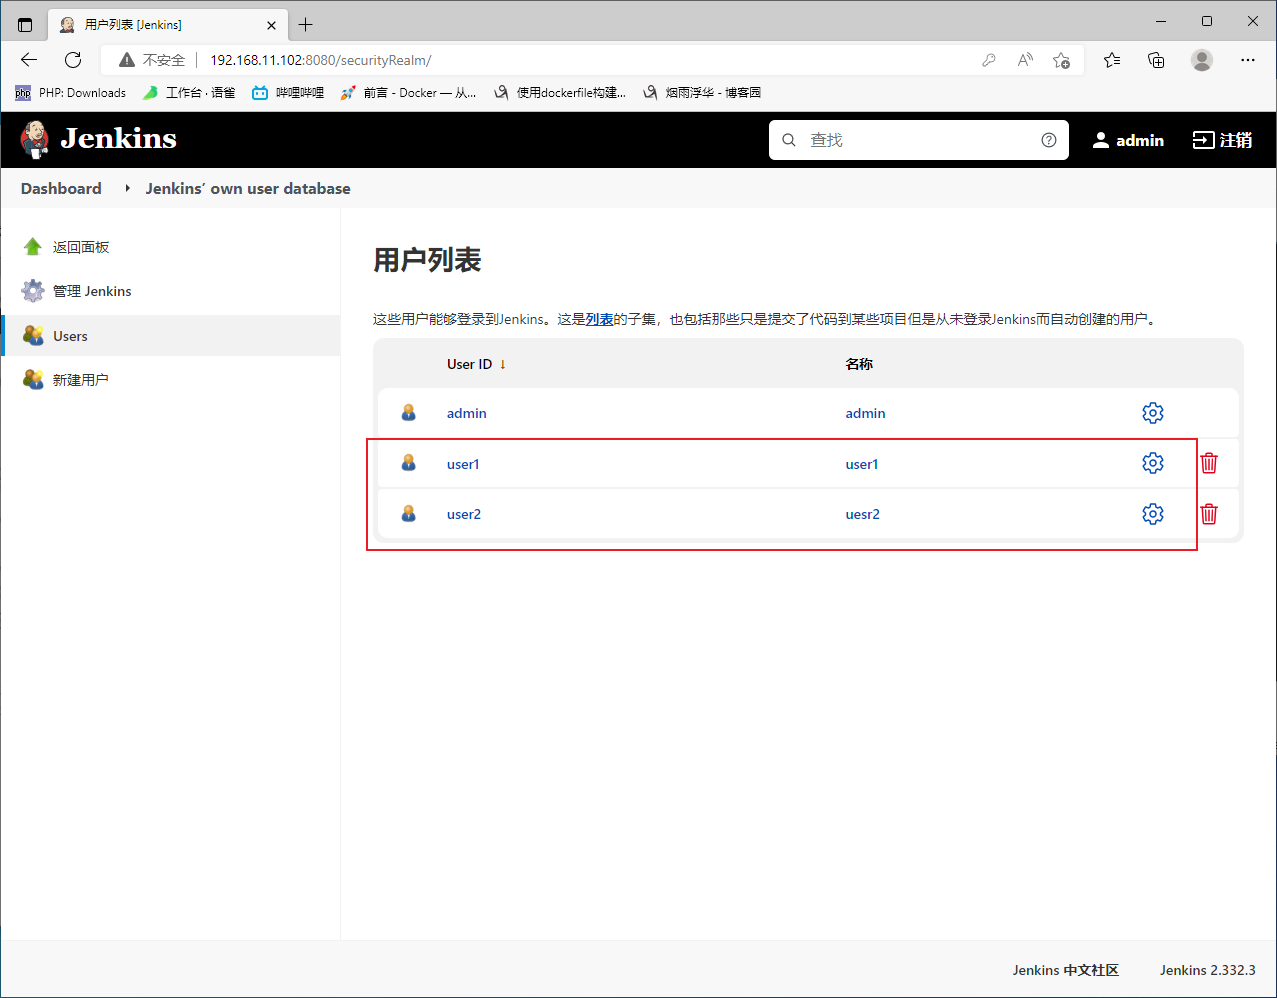Open the browser favorites list icon
1277x998 pixels.
point(1112,60)
